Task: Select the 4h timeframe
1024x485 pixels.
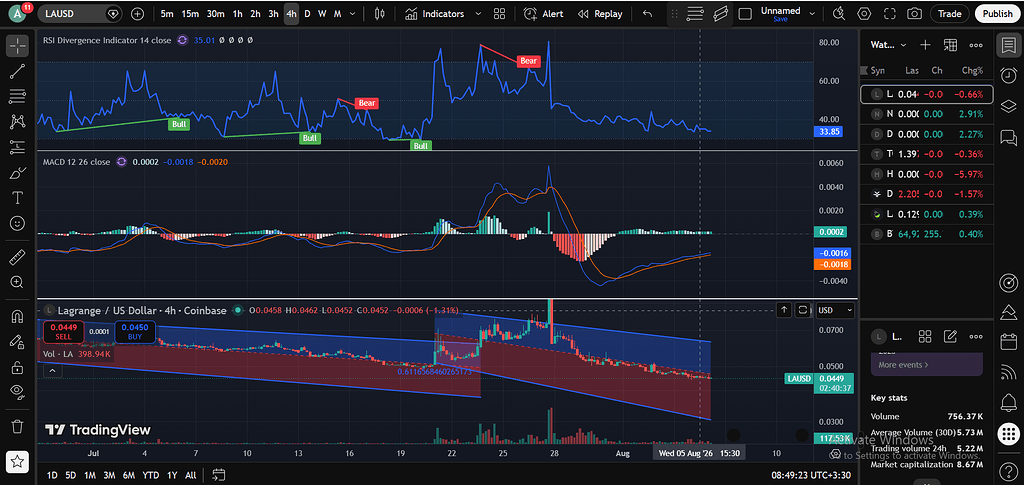Action: (291, 14)
